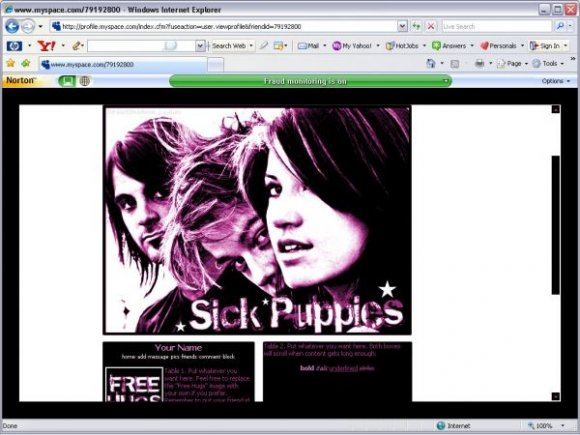Click the Yahoo toolbar highlighter icon
Viewport: 580px width, 435px height.
(x=263, y=46)
